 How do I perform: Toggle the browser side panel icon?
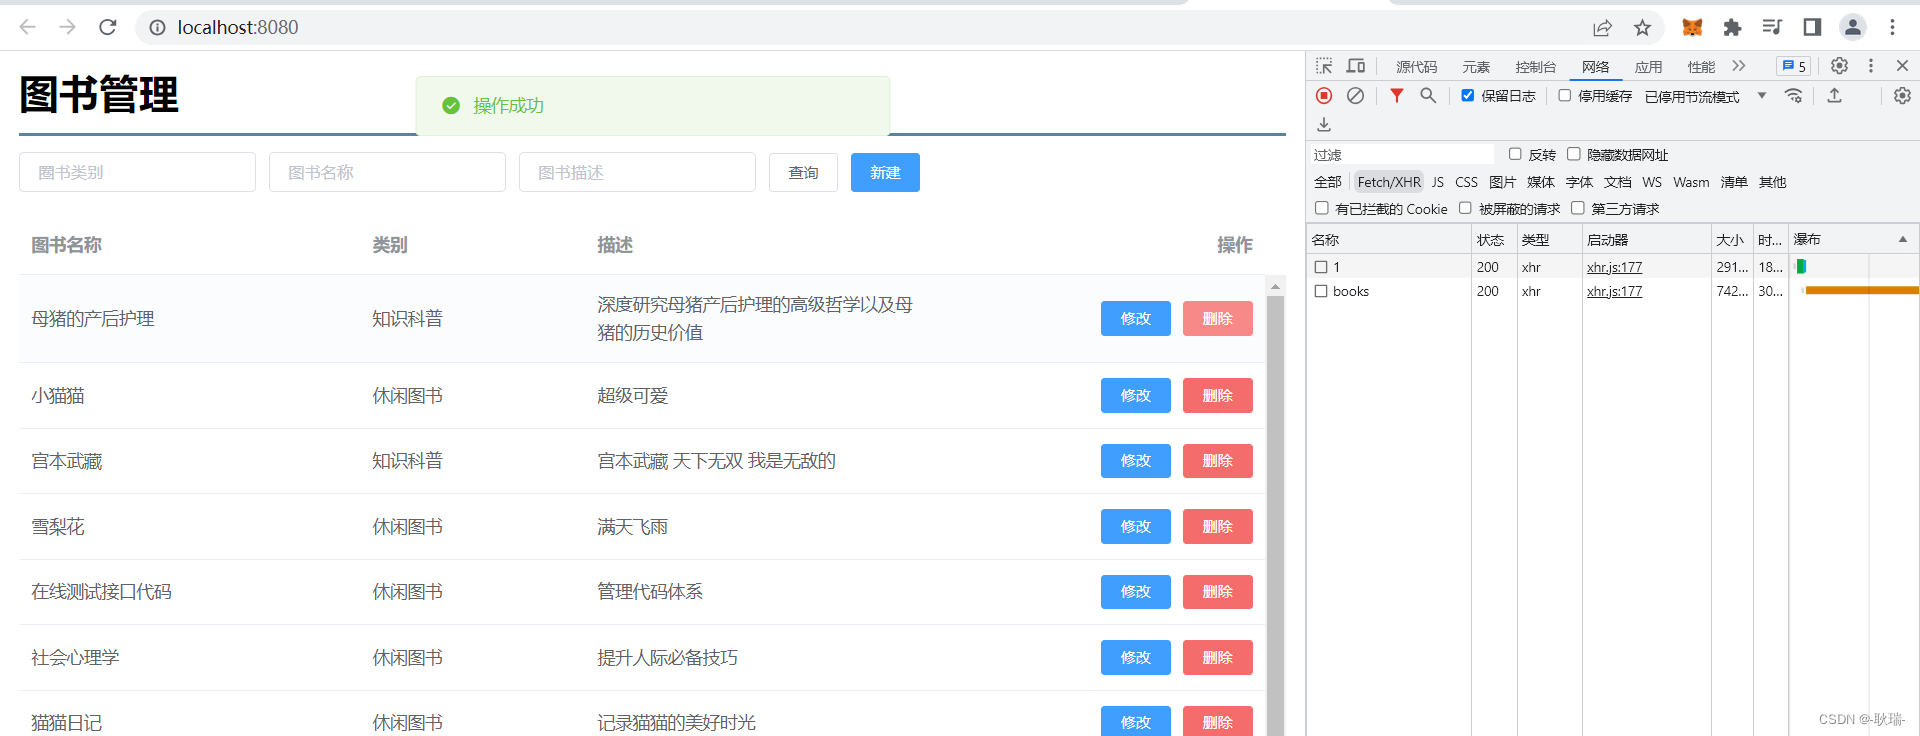1812,27
